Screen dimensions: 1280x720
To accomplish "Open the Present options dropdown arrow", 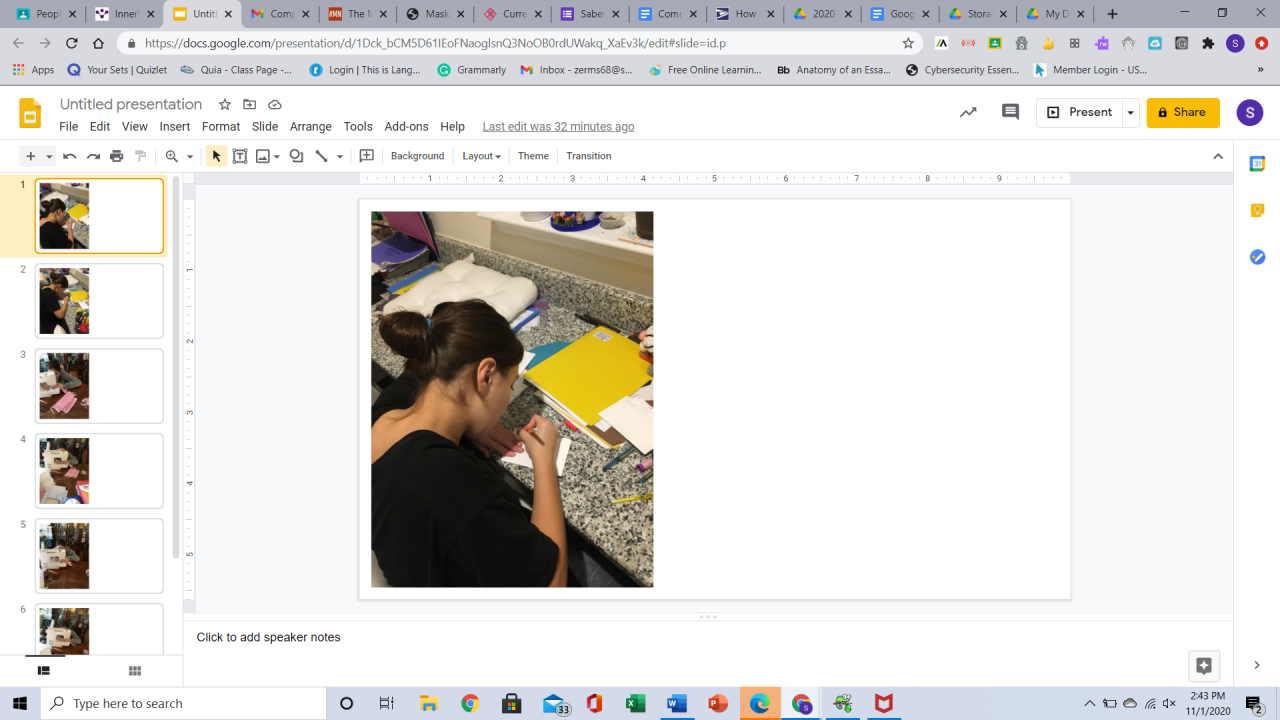I will click(x=1131, y=113).
